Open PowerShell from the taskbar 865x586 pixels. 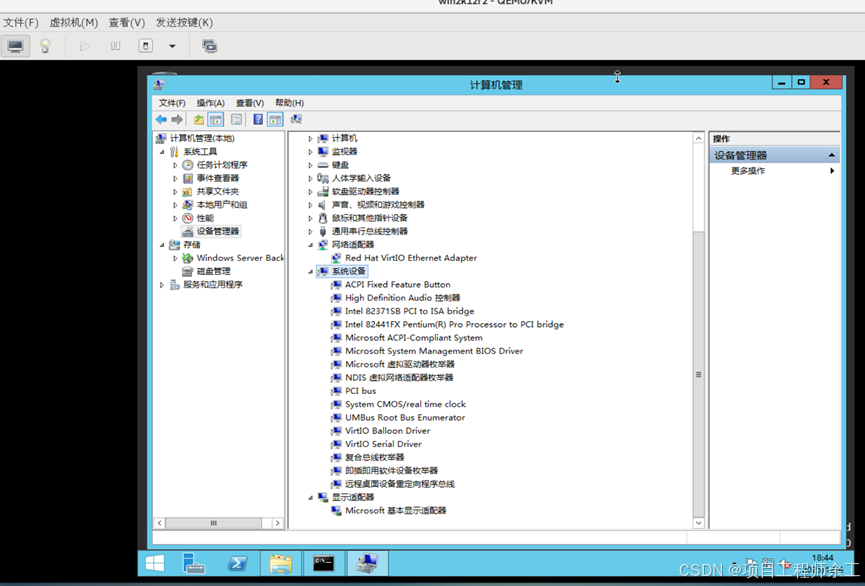238,563
